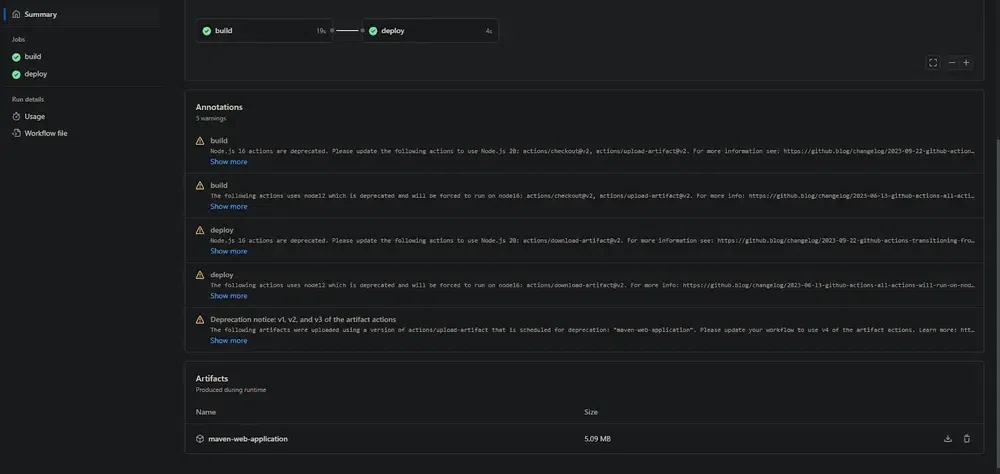The height and width of the screenshot is (474, 1000).
Task: Open the Summary page in sidebar
Action: [x=40, y=14]
